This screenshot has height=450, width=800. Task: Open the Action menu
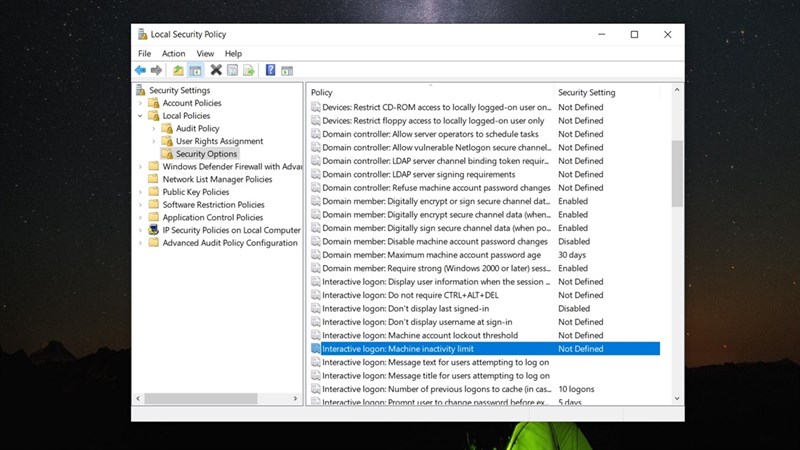tap(173, 54)
